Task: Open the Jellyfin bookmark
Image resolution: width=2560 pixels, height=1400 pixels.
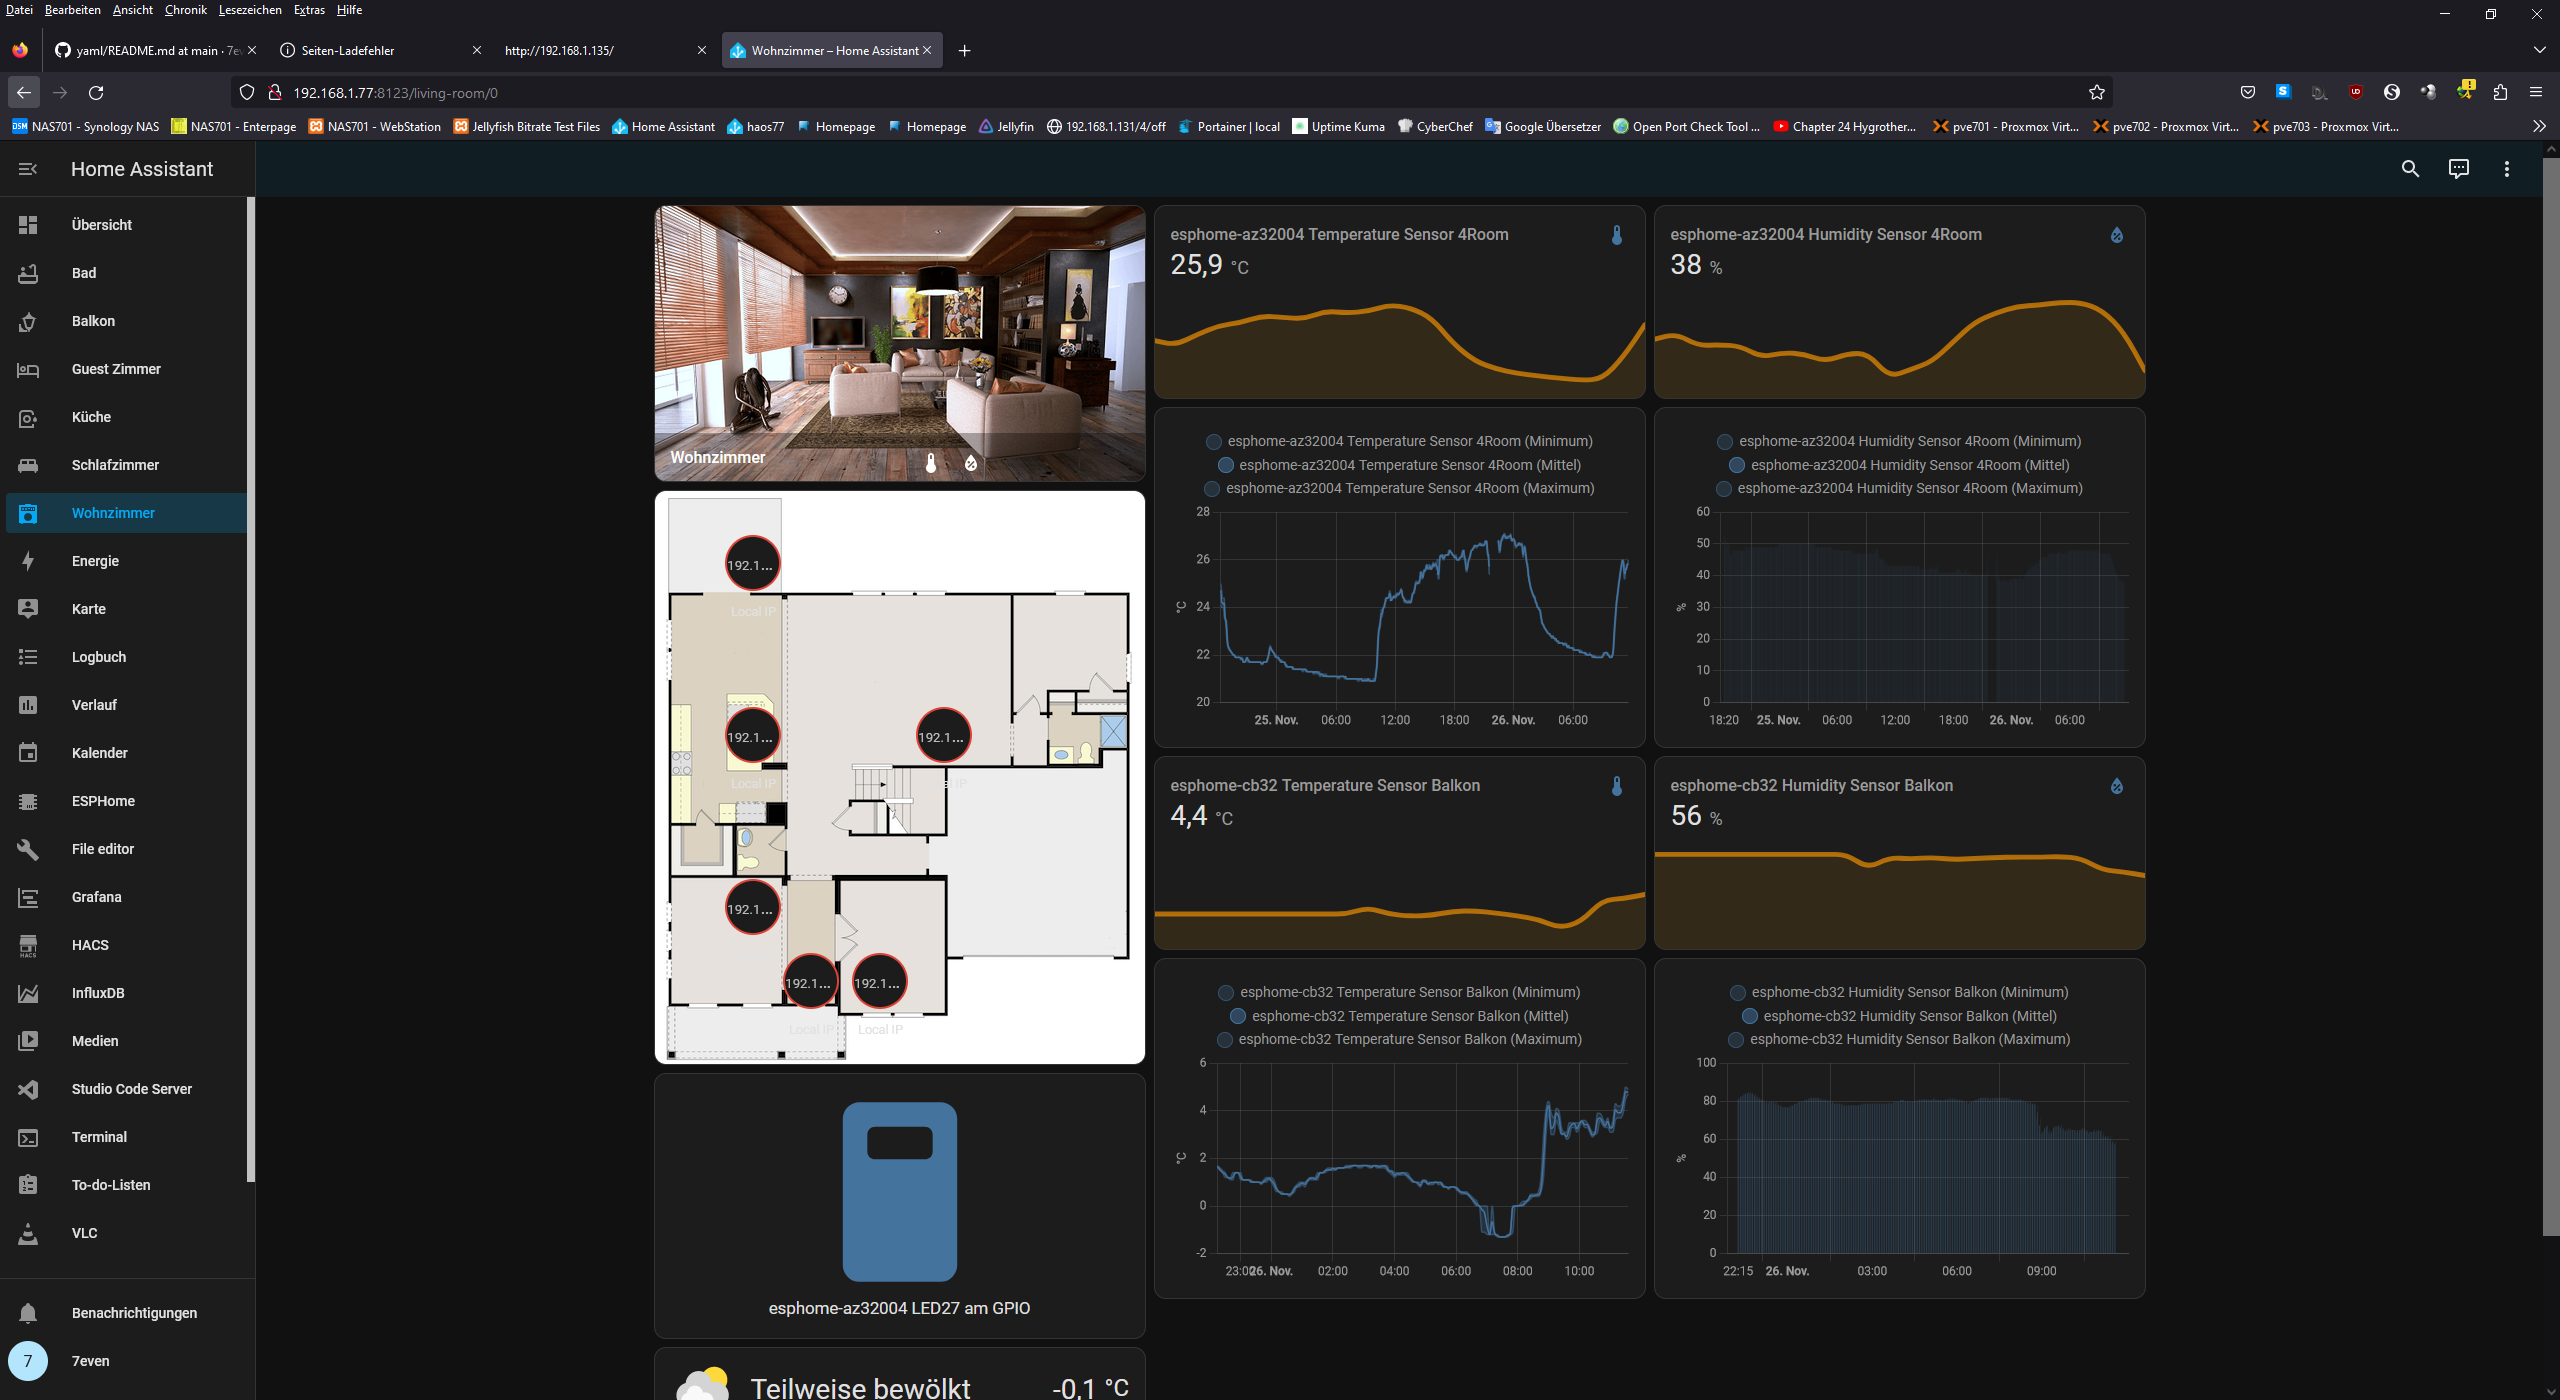Action: [1006, 127]
